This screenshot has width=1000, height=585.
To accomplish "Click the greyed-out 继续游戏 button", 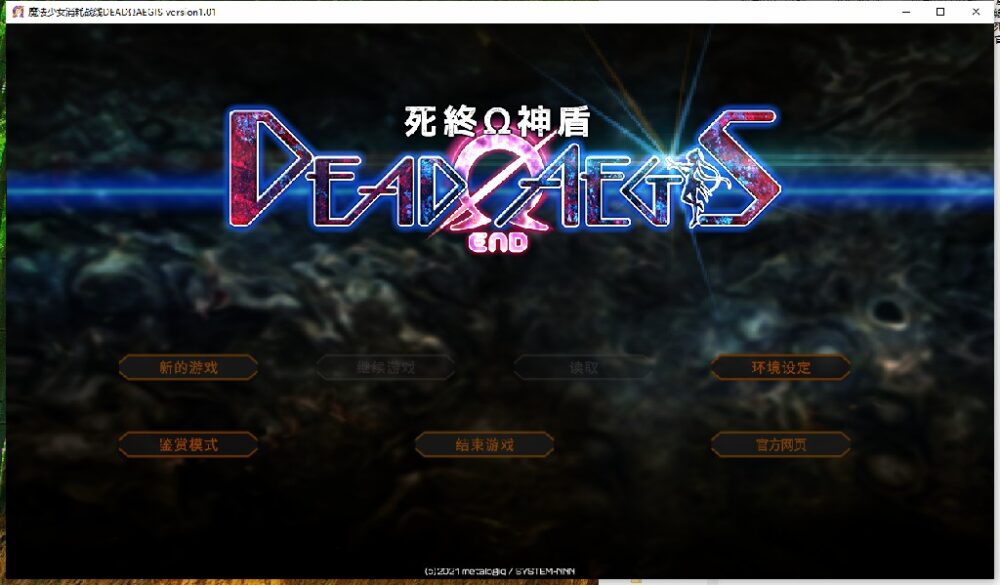I will coord(386,367).
